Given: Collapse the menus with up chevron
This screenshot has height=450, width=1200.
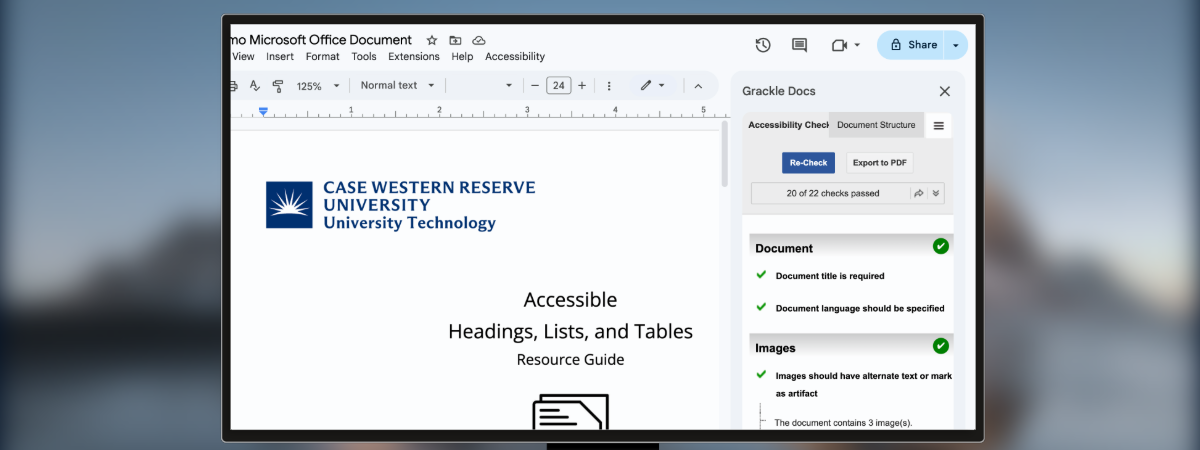Looking at the screenshot, I should (x=698, y=86).
